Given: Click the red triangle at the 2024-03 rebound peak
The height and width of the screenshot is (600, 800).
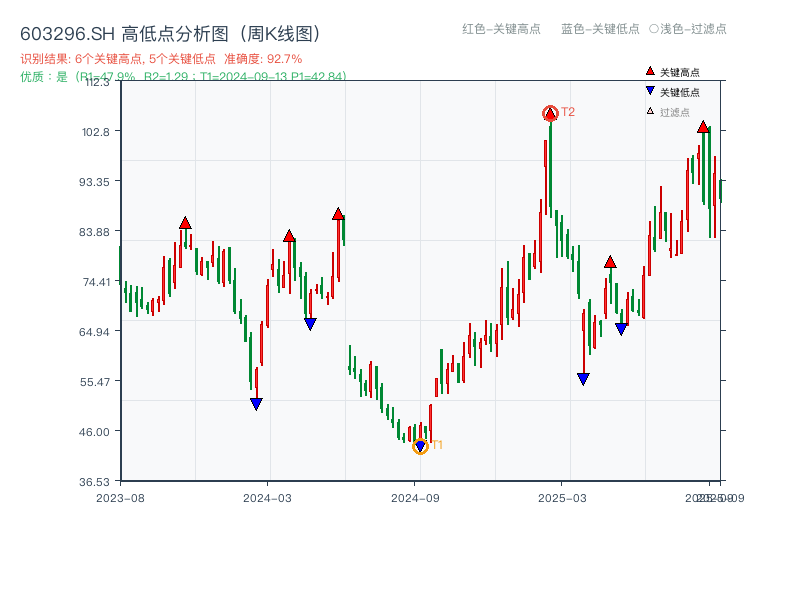Looking at the screenshot, I should click(288, 237).
